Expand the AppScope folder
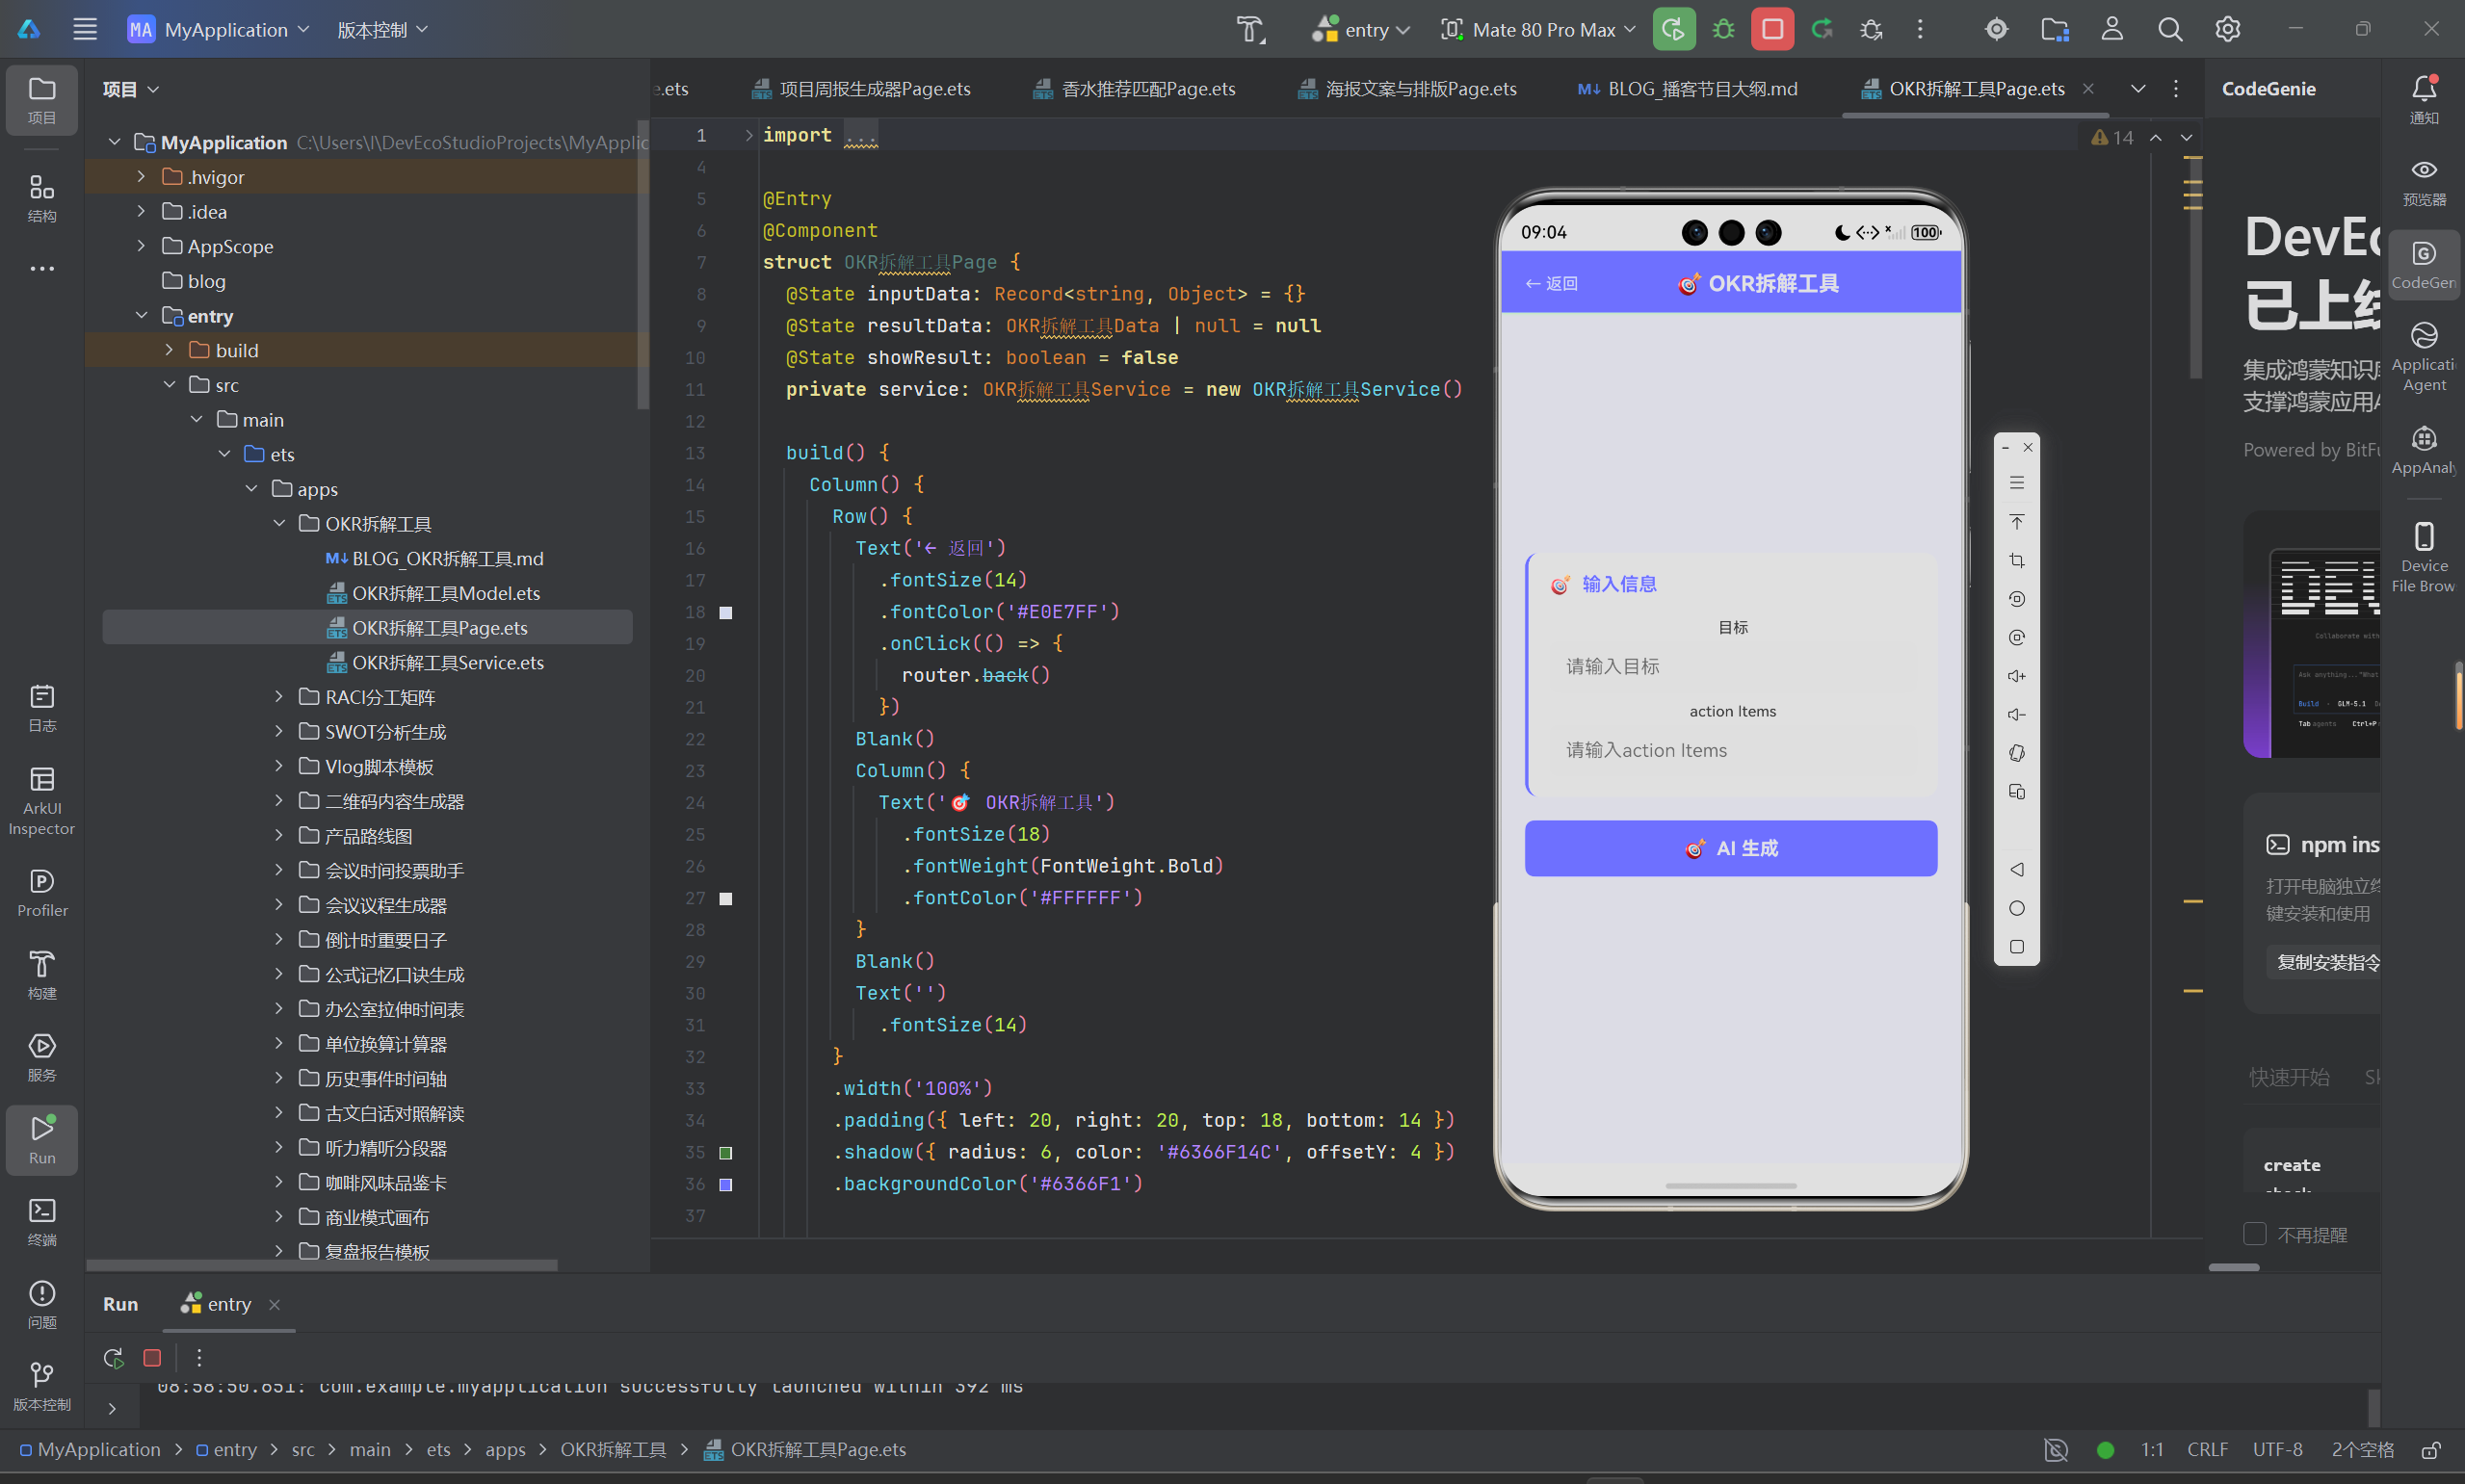 (141, 246)
